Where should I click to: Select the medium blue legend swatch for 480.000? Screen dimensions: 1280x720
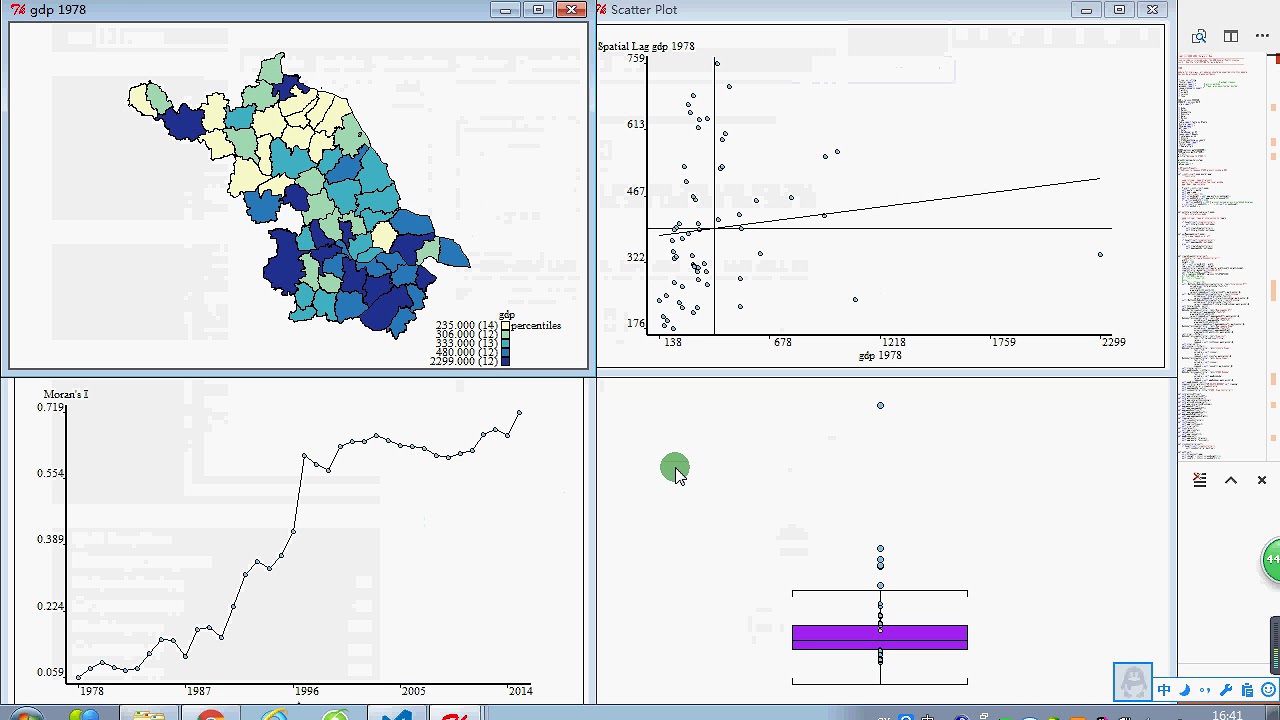506,353
